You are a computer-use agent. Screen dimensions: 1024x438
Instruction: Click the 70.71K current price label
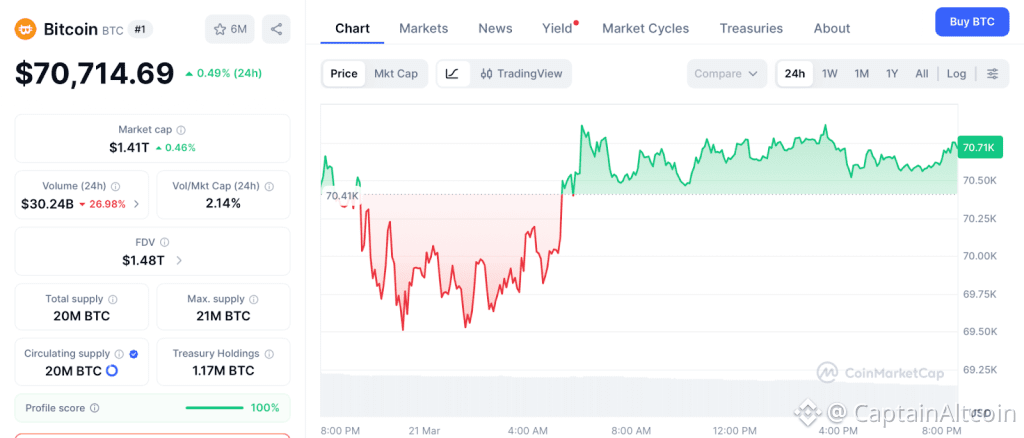977,147
